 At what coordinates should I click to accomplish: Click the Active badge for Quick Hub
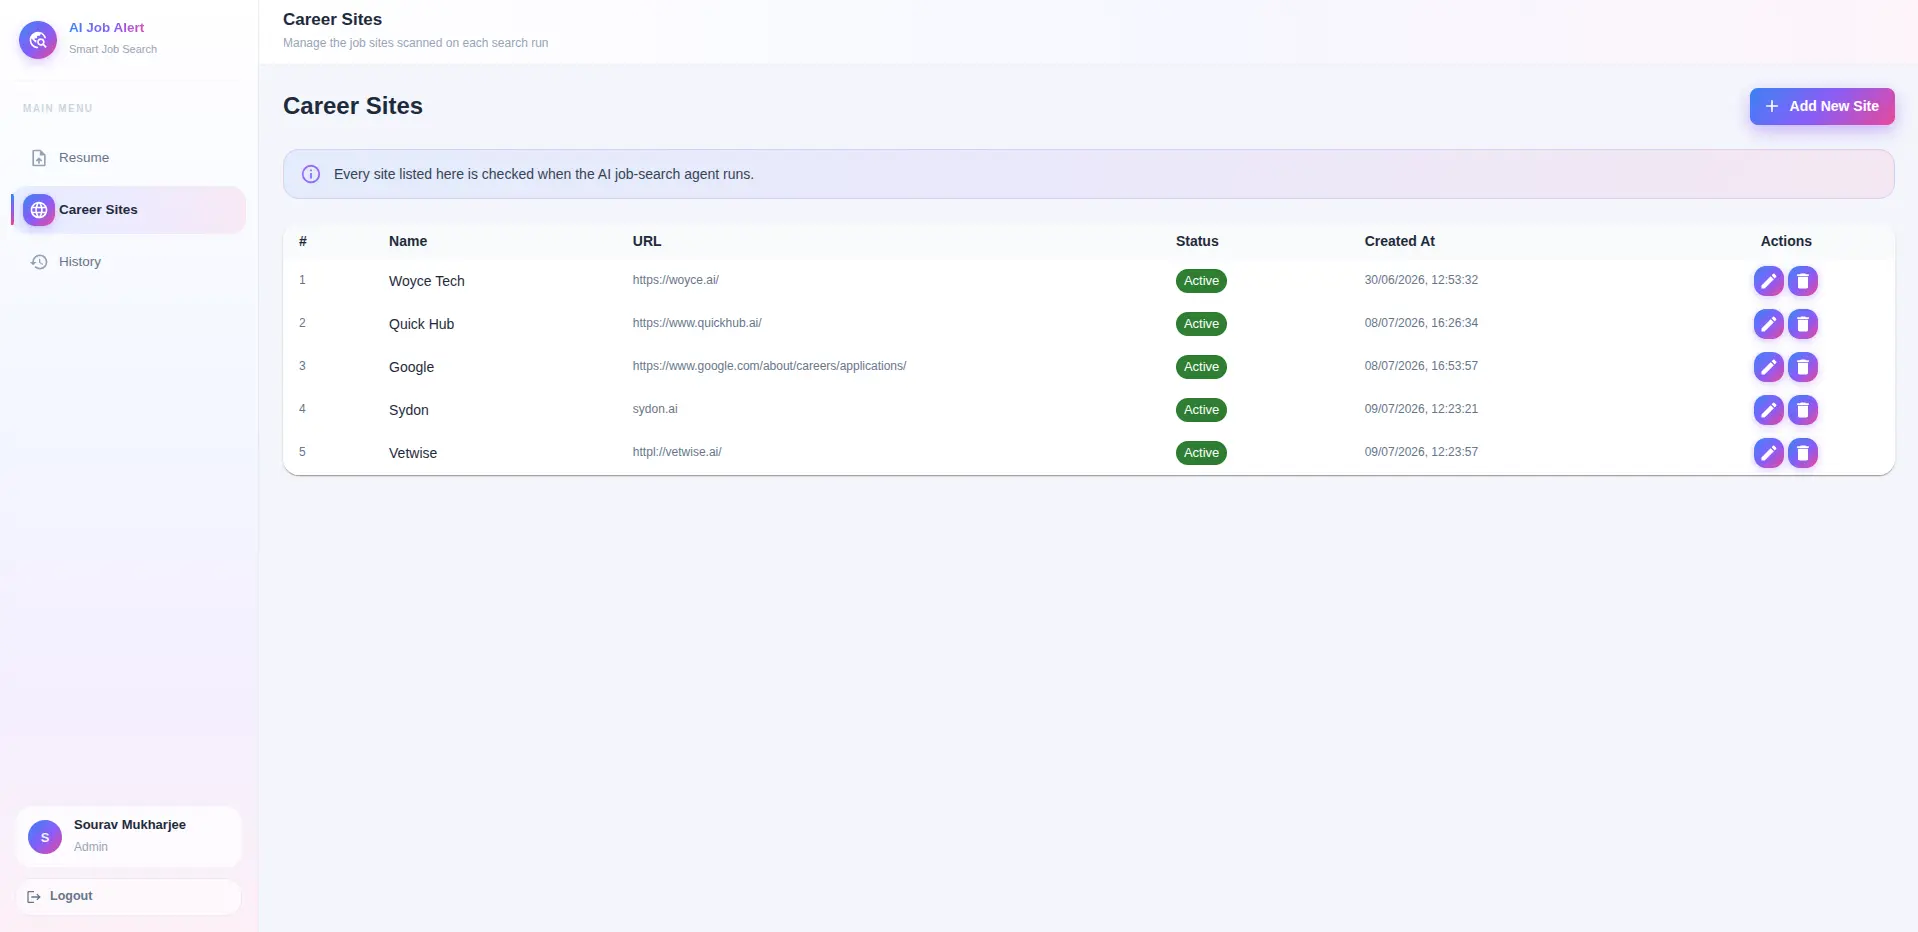pyautogui.click(x=1201, y=324)
